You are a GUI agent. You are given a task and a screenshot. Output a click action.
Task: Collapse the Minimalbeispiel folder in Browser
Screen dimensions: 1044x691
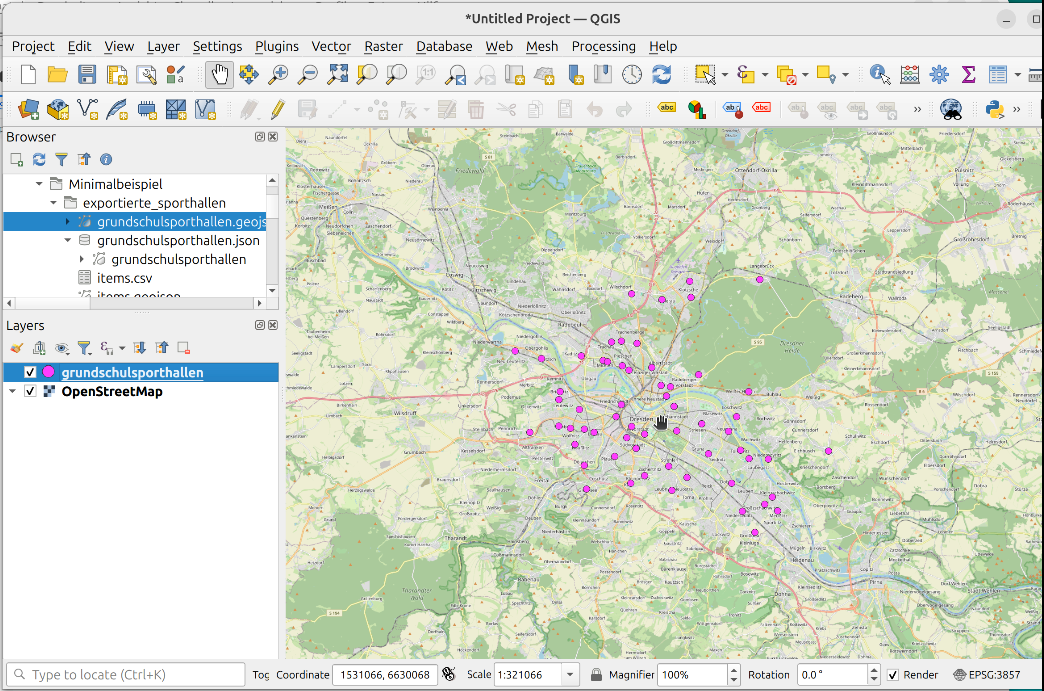pyautogui.click(x=40, y=184)
